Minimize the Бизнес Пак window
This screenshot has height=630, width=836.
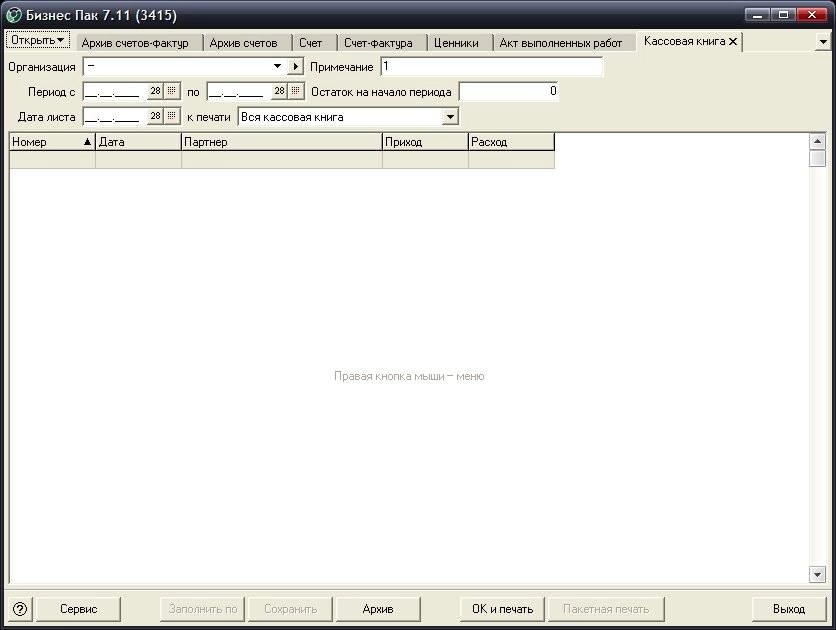point(757,14)
